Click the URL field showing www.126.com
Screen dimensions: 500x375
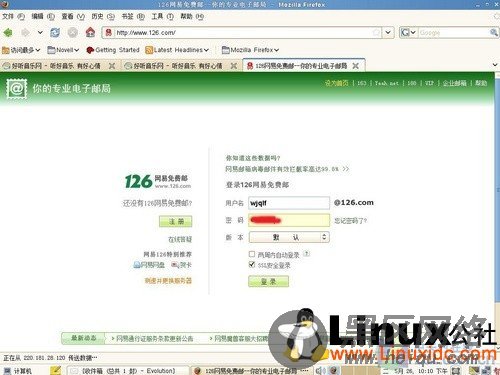coord(242,33)
